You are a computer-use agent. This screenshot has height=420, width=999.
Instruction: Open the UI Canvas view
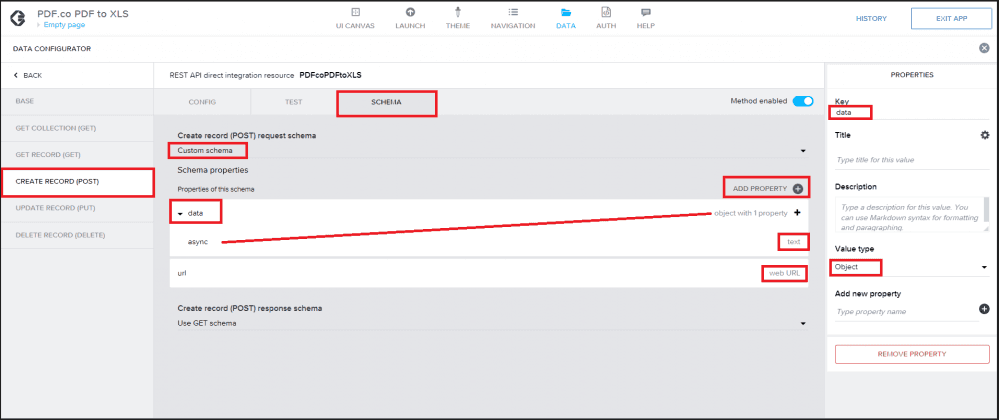pos(354,18)
